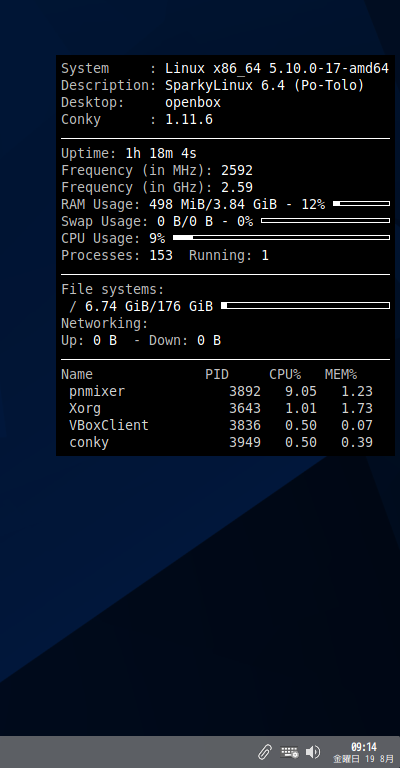400x768 pixels.
Task: Click the Uptime line in Conky
Action: (x=129, y=153)
